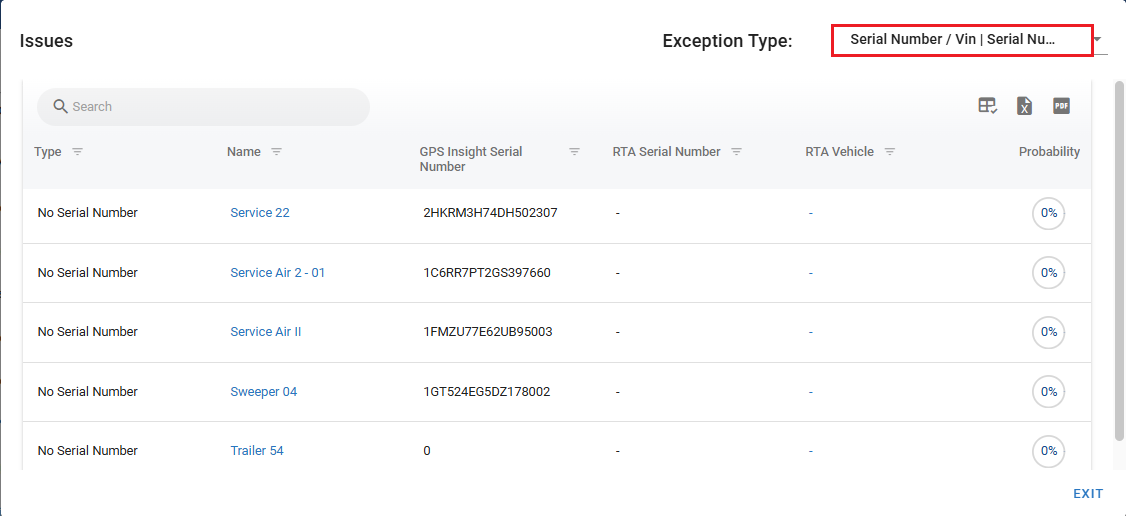This screenshot has height=516, width=1126.
Task: Filter the GPS Insight Serial Number column
Action: point(574,152)
